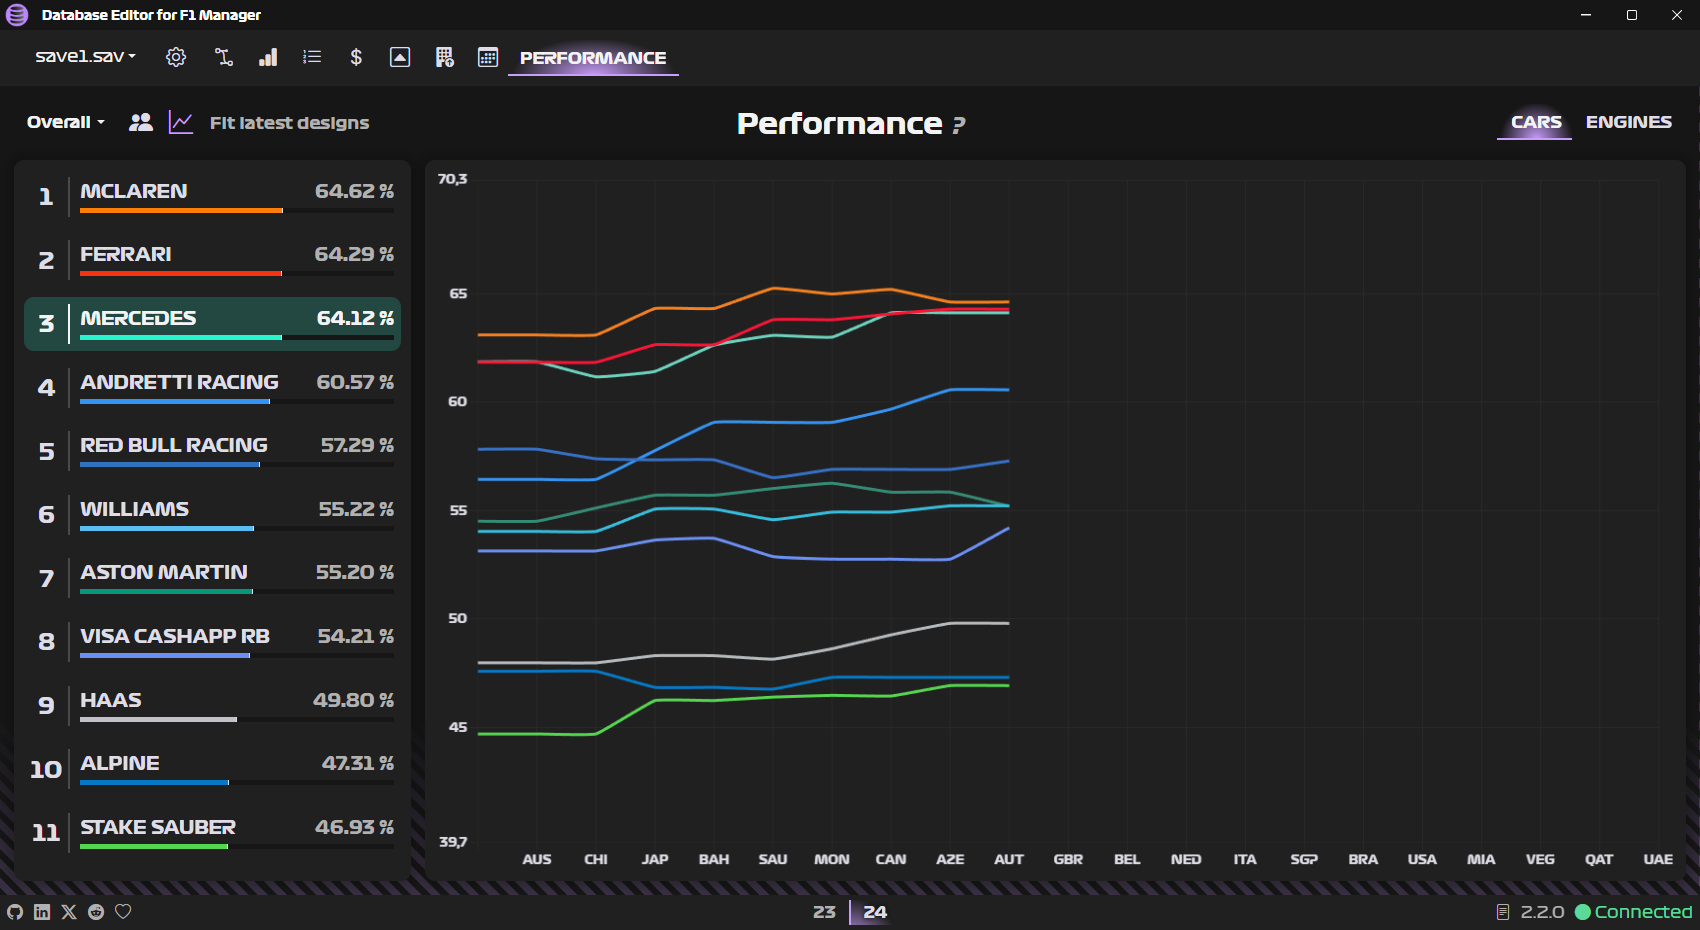Open the driver transfer tree icon
Image resolution: width=1700 pixels, height=930 pixels.
tap(224, 57)
